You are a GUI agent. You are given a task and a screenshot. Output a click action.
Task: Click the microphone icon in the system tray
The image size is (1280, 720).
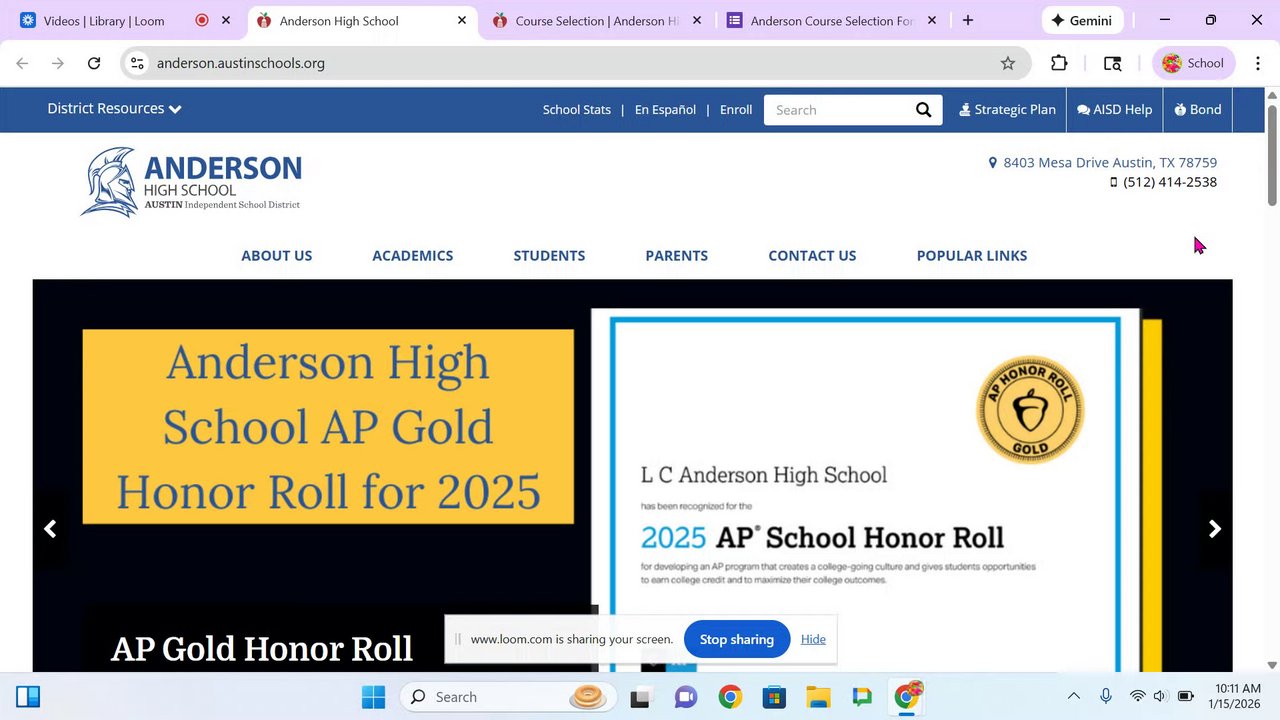click(x=1106, y=697)
